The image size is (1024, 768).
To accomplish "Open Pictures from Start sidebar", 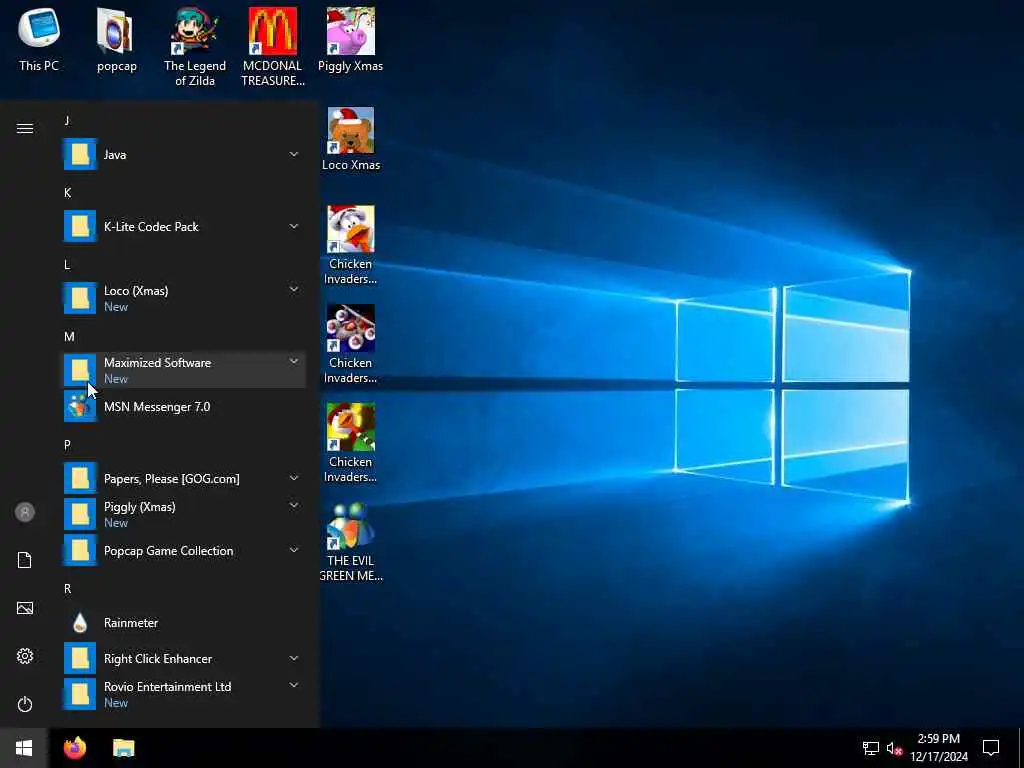I will (x=25, y=608).
